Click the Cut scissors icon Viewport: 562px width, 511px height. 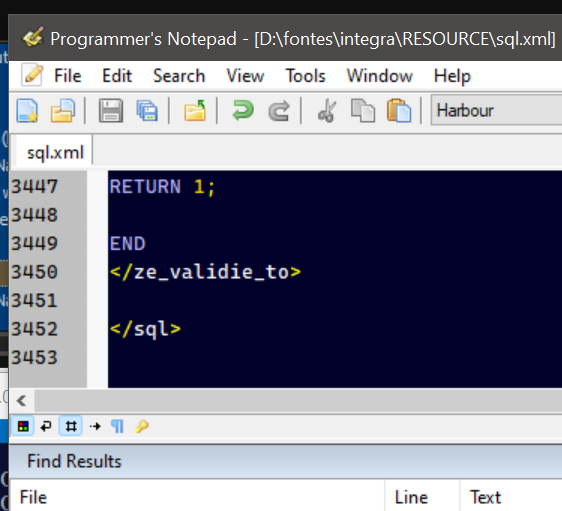(x=327, y=111)
